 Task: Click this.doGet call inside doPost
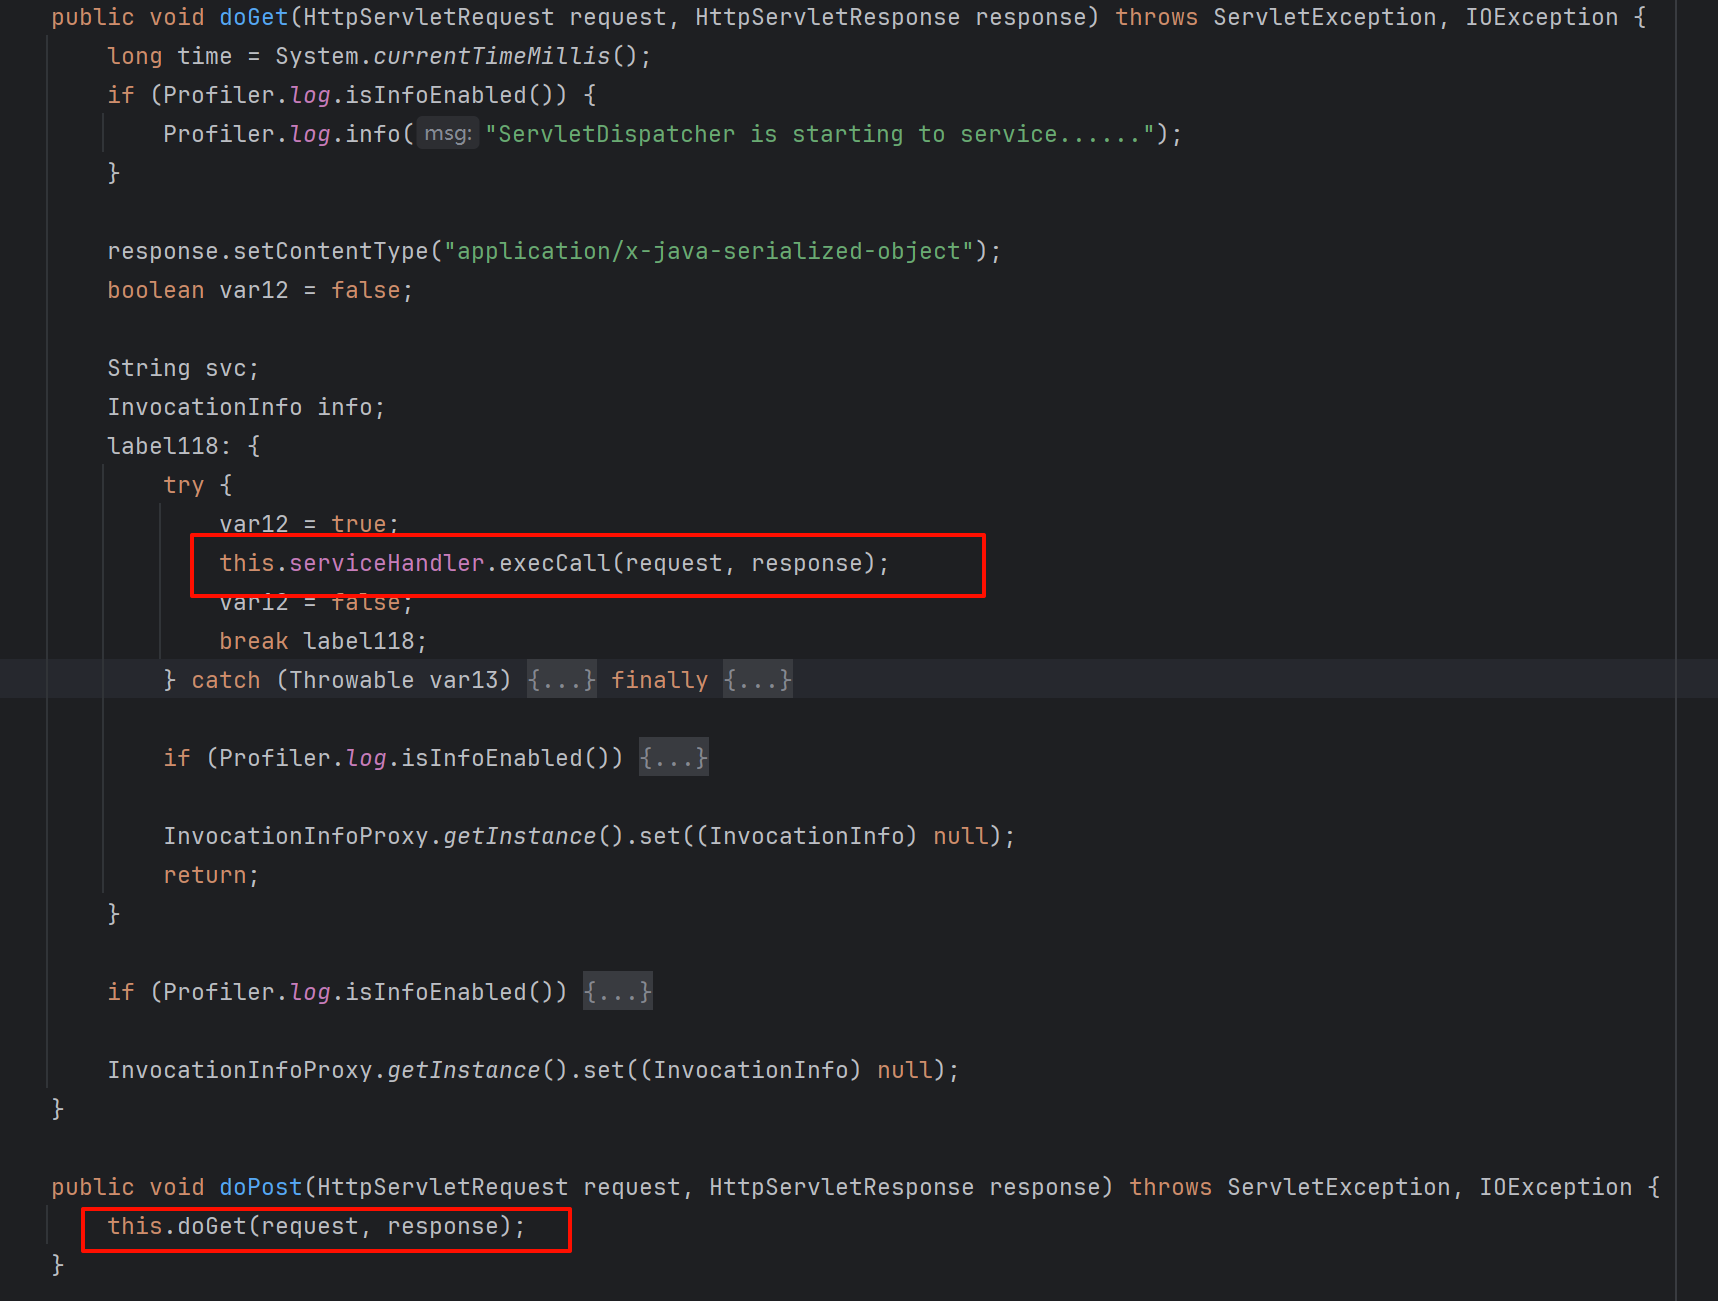[211, 1226]
